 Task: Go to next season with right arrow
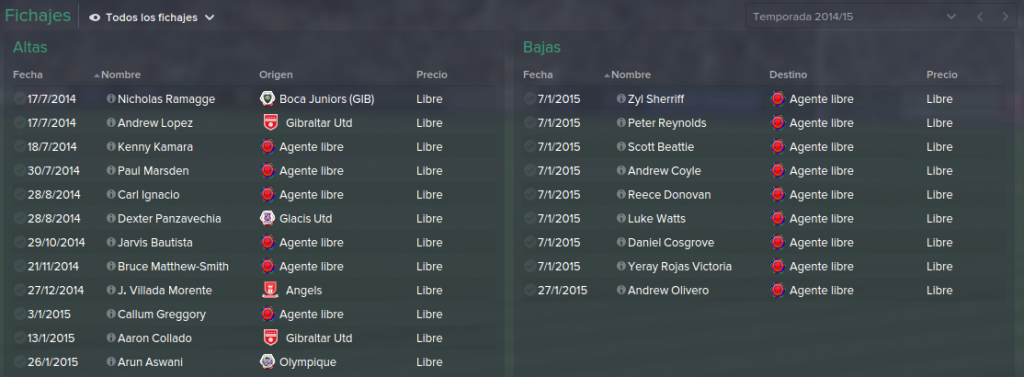point(1005,16)
